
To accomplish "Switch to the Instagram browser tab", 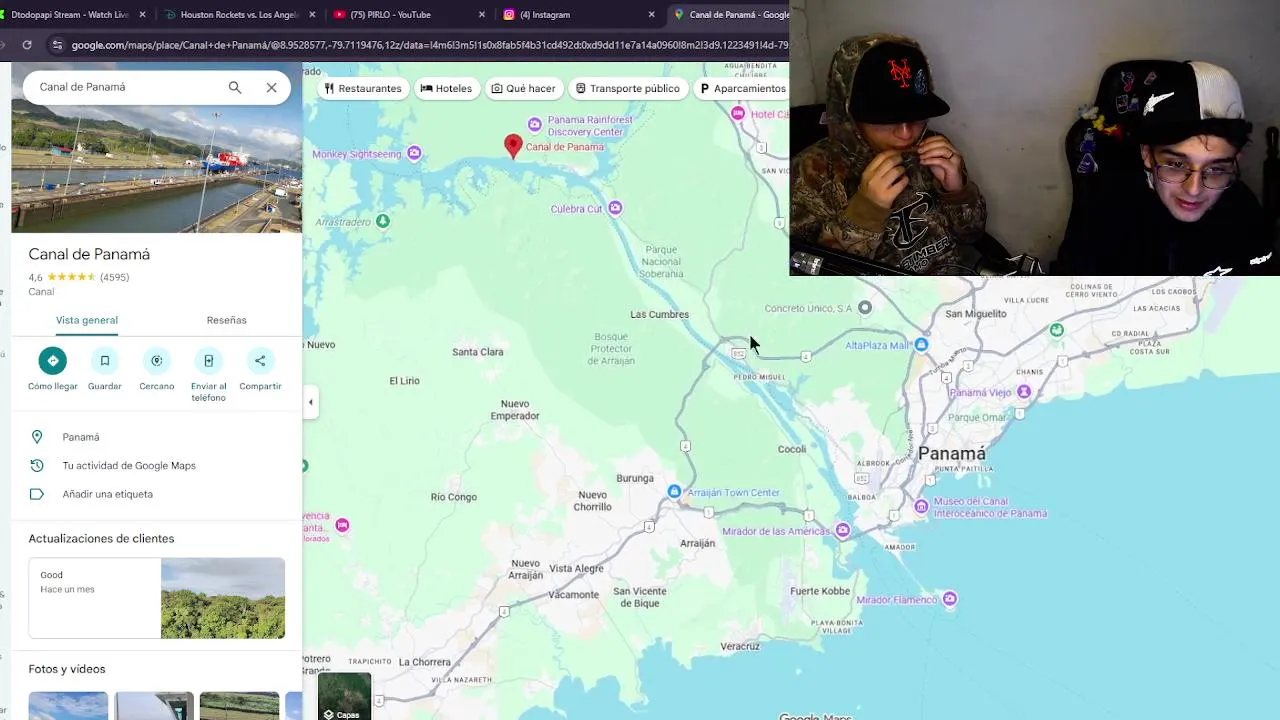I will point(578,15).
